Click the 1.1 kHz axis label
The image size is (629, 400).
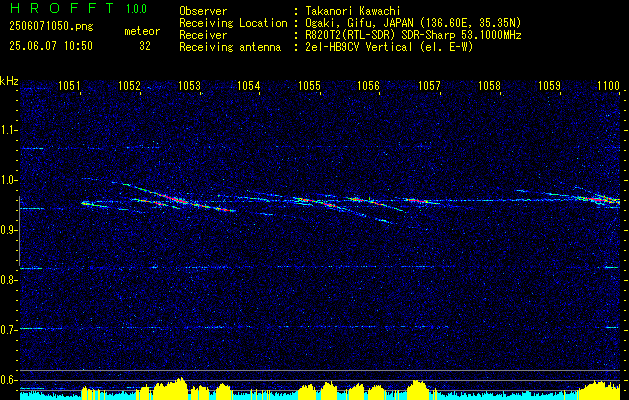click(x=8, y=130)
